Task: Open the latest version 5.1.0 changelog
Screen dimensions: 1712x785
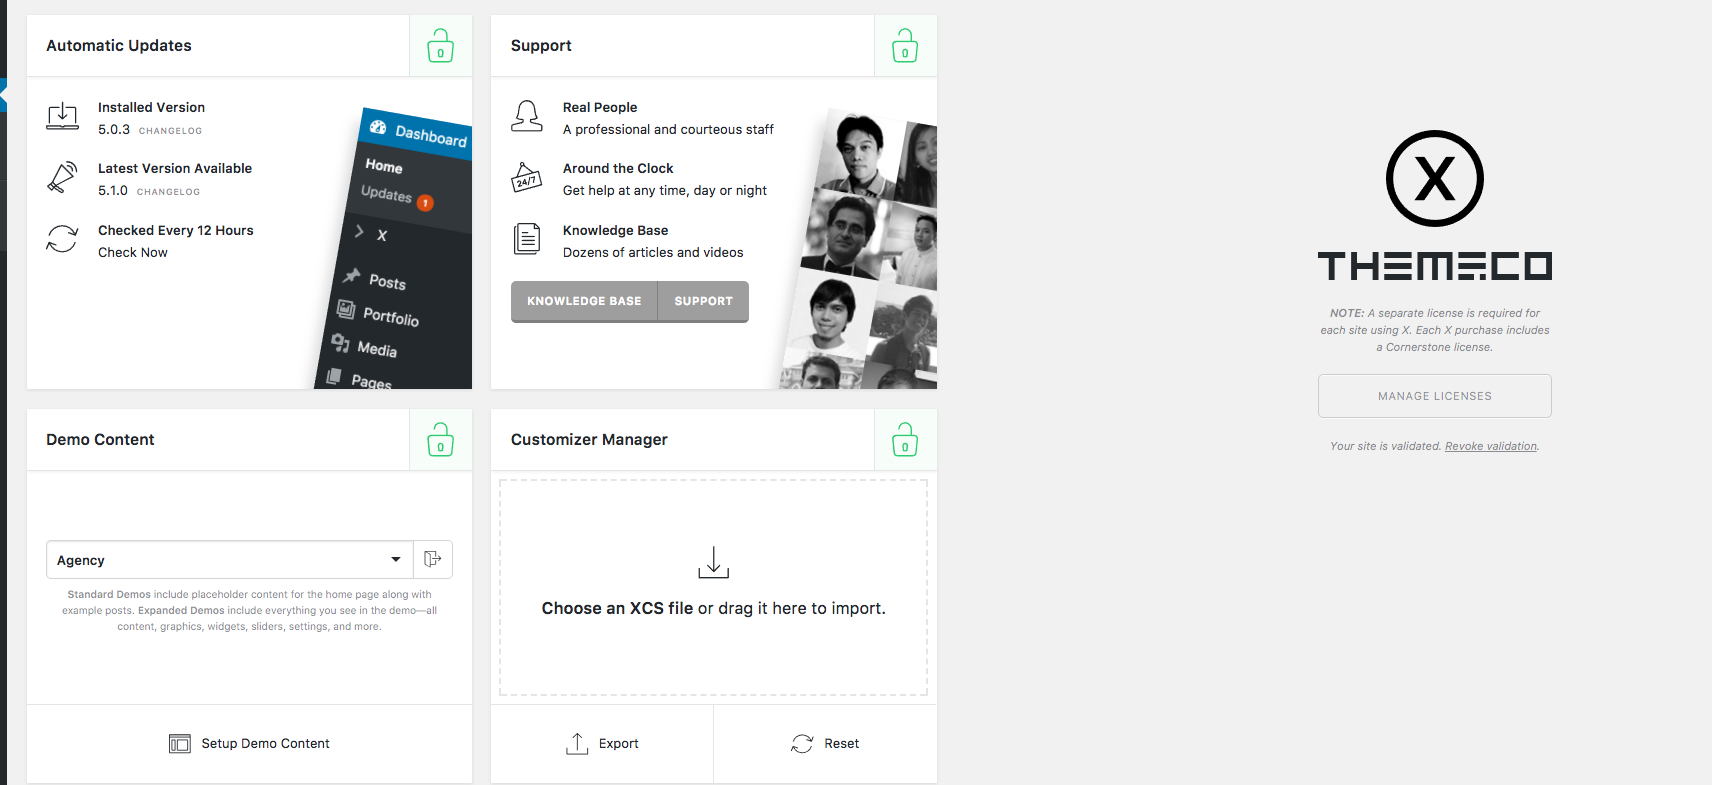Action: pos(168,192)
